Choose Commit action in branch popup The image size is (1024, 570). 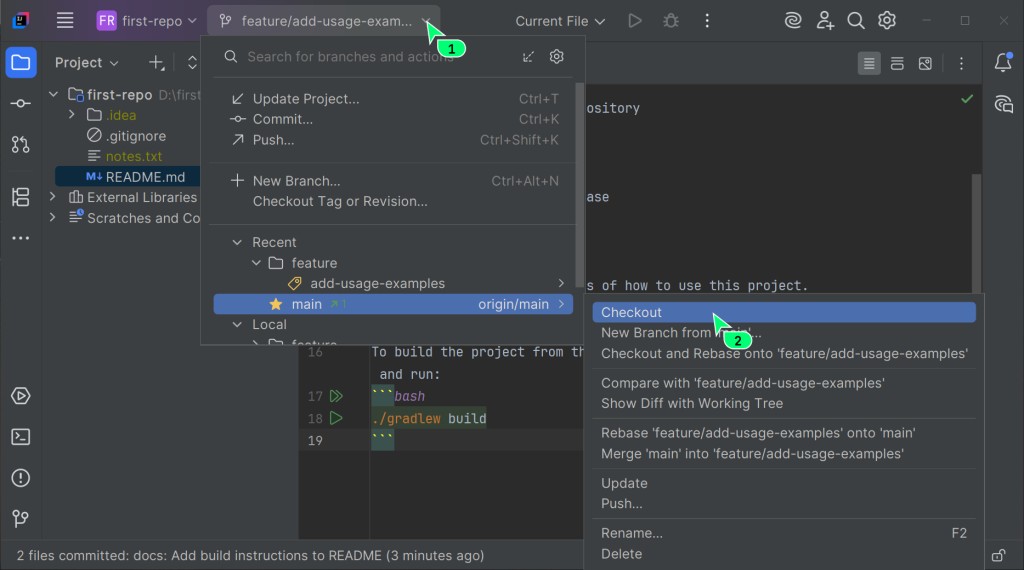(x=394, y=119)
